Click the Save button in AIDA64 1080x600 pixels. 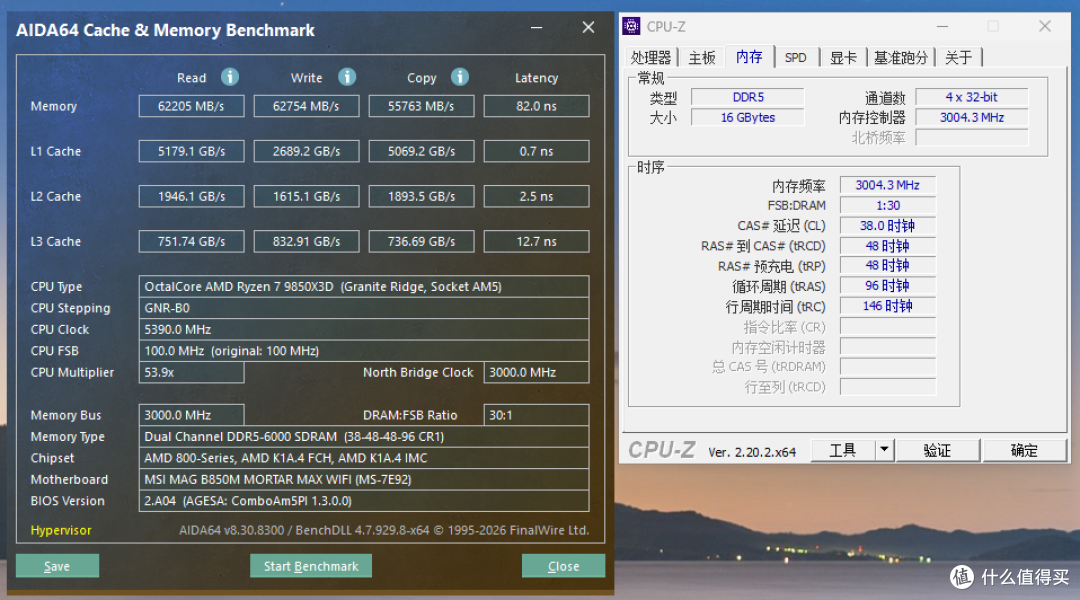(57, 566)
